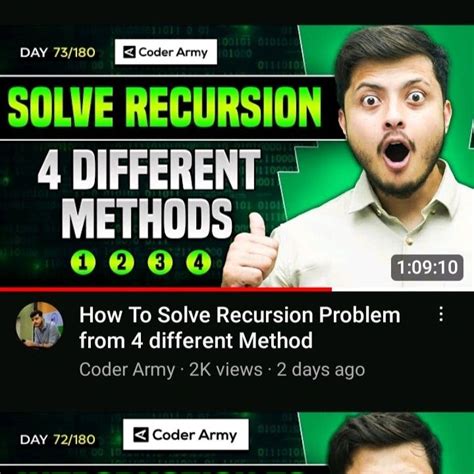474x474 pixels.
Task: Click the Coder Army channel name text
Action: click(x=127, y=370)
